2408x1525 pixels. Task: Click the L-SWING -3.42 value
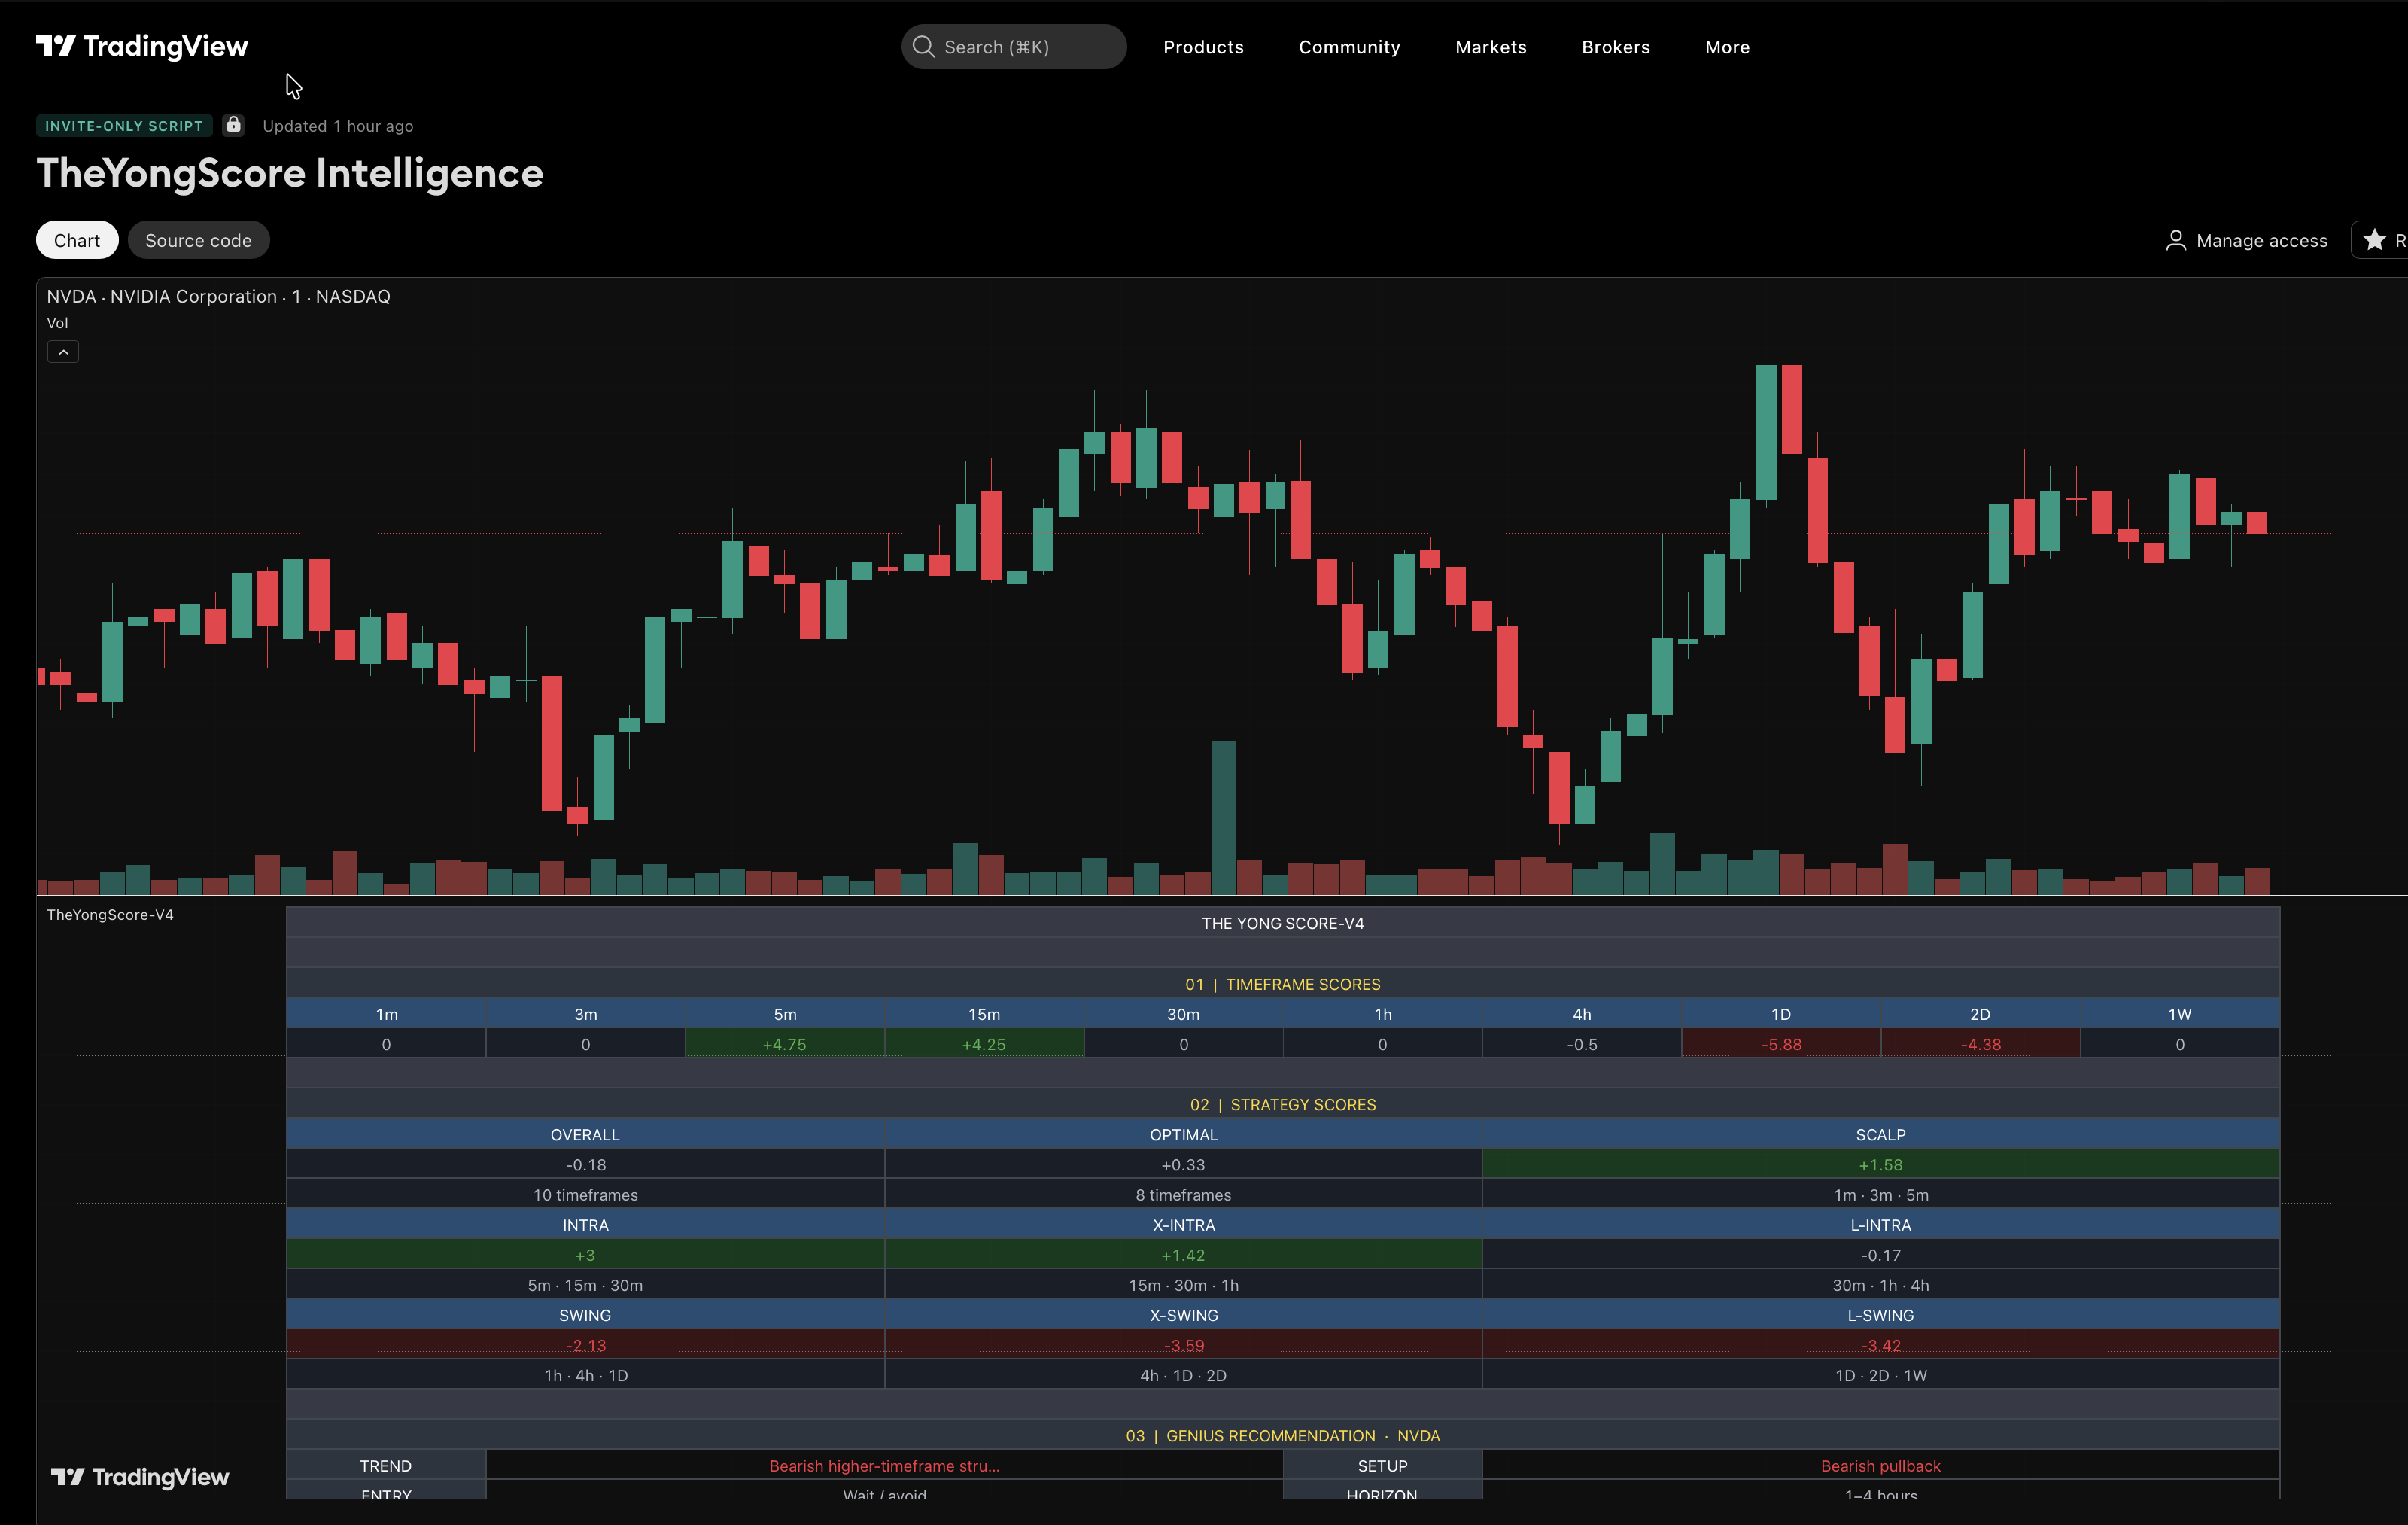click(x=1880, y=1345)
